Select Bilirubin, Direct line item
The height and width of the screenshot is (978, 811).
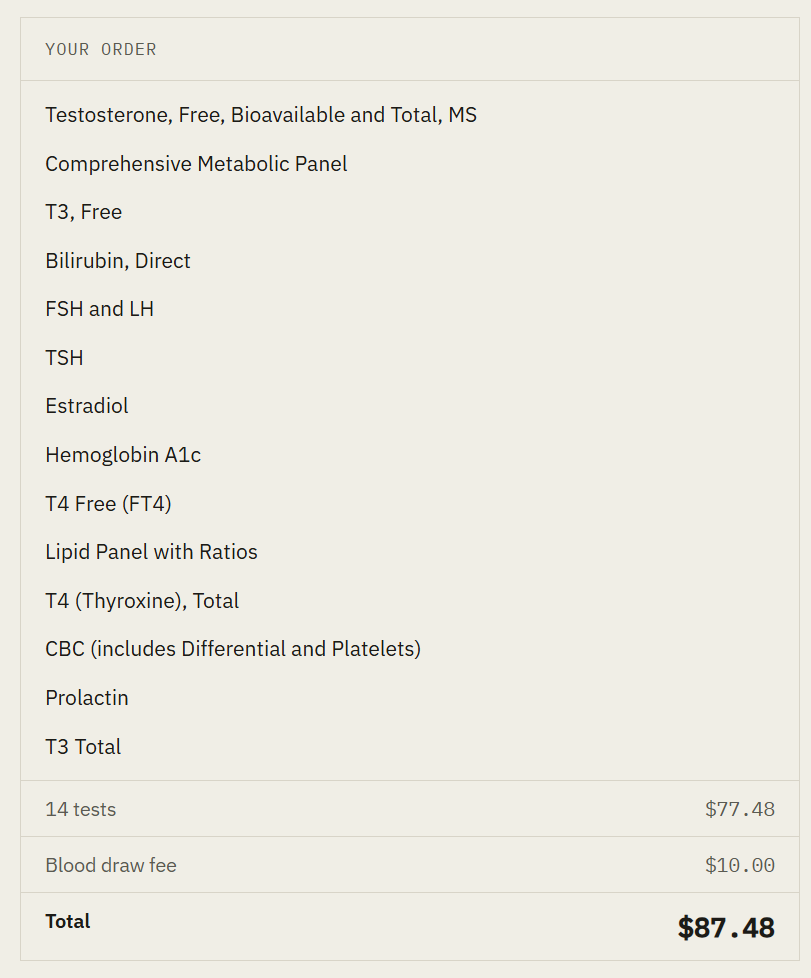point(117,261)
